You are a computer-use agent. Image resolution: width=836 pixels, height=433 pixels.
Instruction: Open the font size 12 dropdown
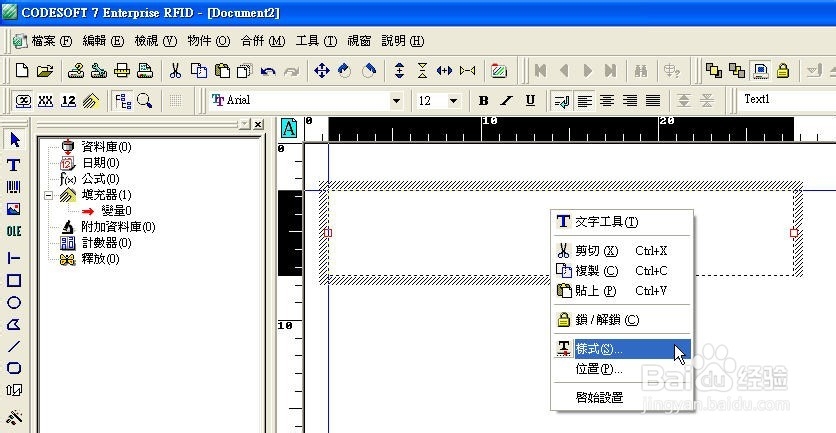pos(453,100)
